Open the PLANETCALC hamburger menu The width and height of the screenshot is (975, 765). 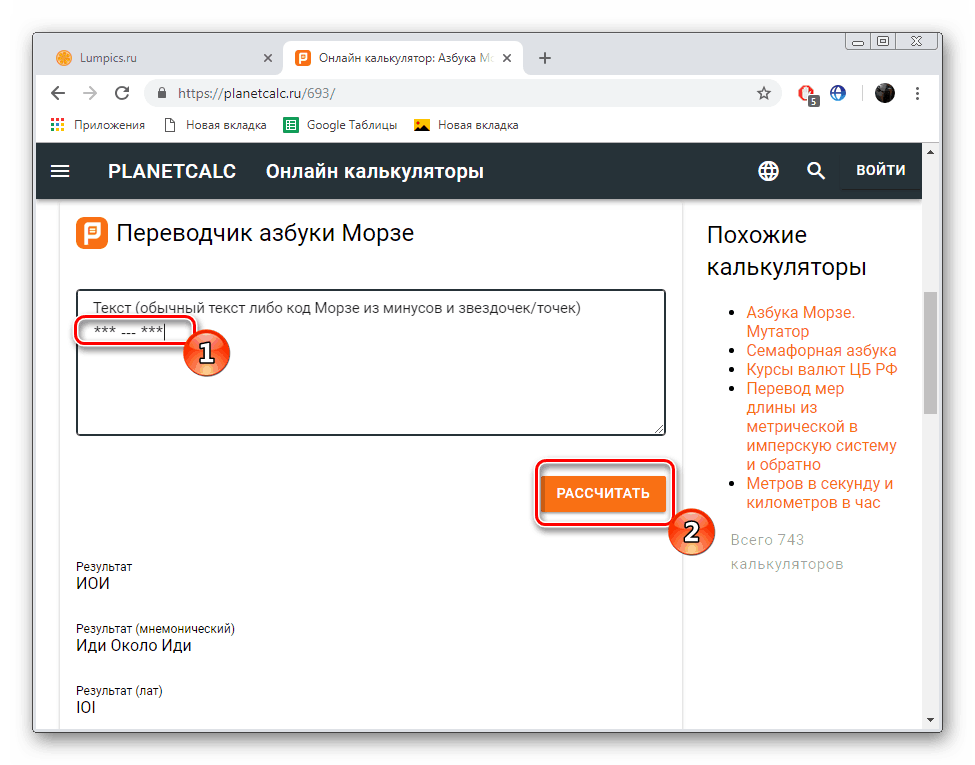(x=60, y=171)
